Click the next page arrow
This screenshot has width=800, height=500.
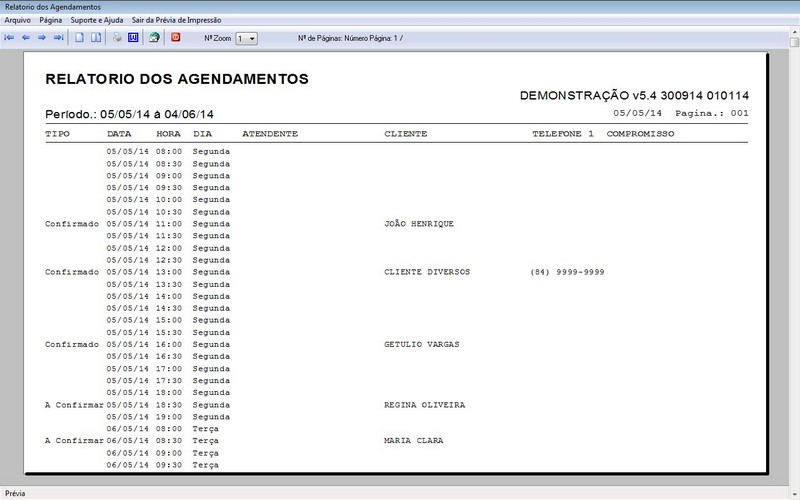[x=42, y=38]
